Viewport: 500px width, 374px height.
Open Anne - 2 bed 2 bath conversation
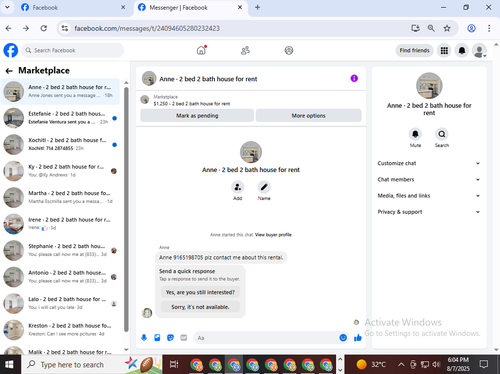[x=61, y=91]
